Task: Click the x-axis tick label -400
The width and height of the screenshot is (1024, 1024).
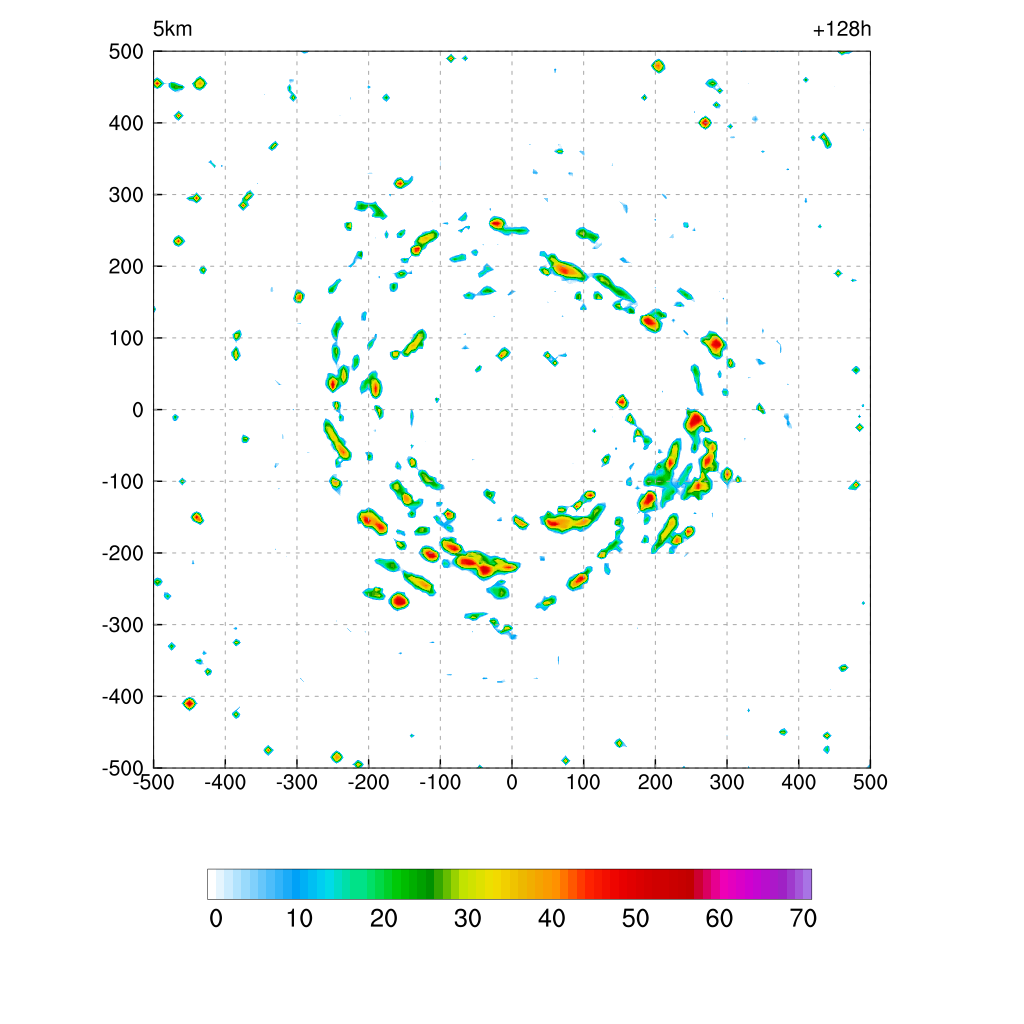Action: [x=225, y=782]
